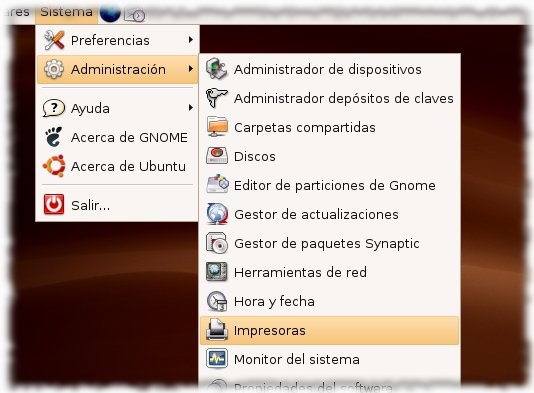Screen dimensions: 534x393
Task: Click the partition editor icon
Action: [x=217, y=184]
